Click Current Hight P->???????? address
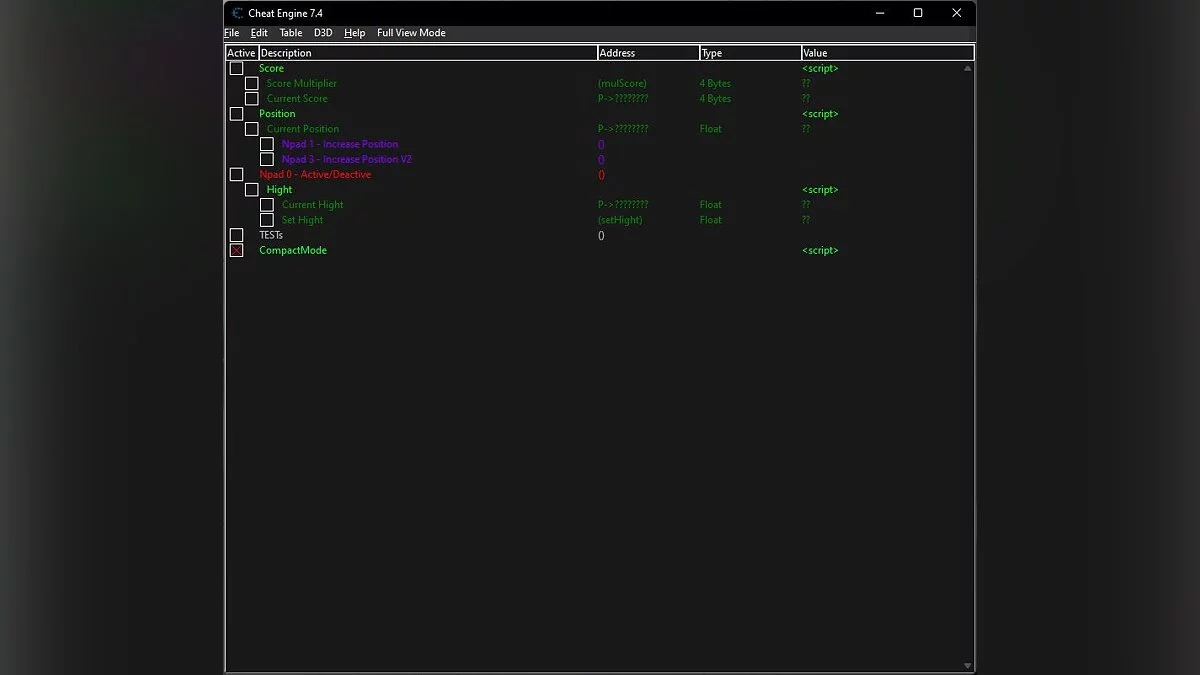1200x675 pixels. (x=623, y=205)
